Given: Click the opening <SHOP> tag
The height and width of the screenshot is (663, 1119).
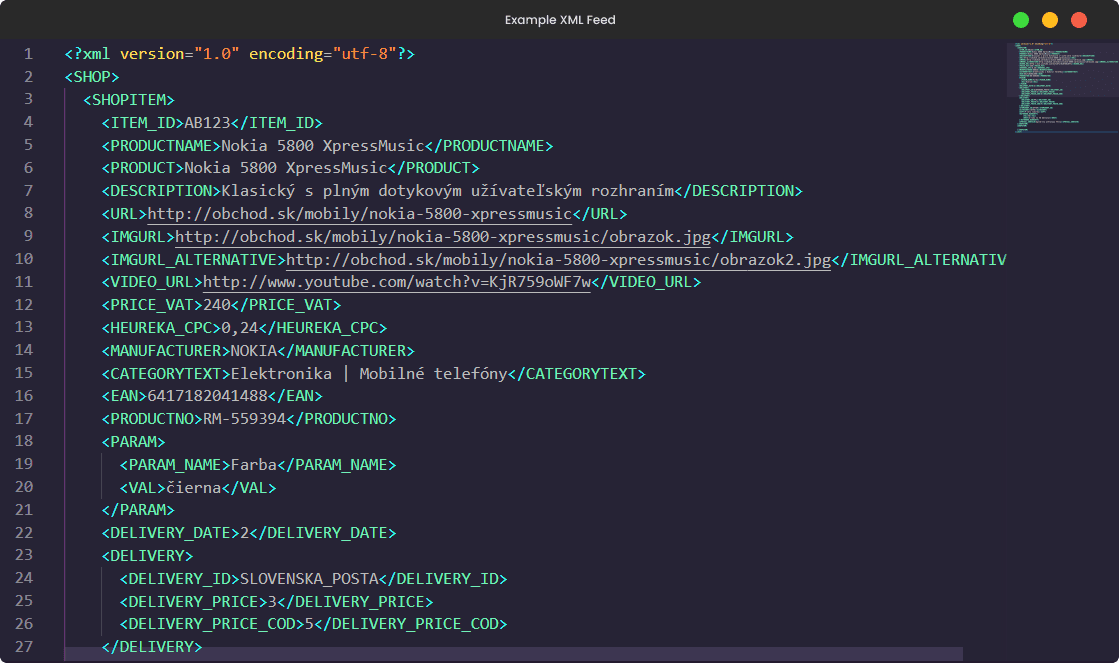Looking at the screenshot, I should 92,77.
